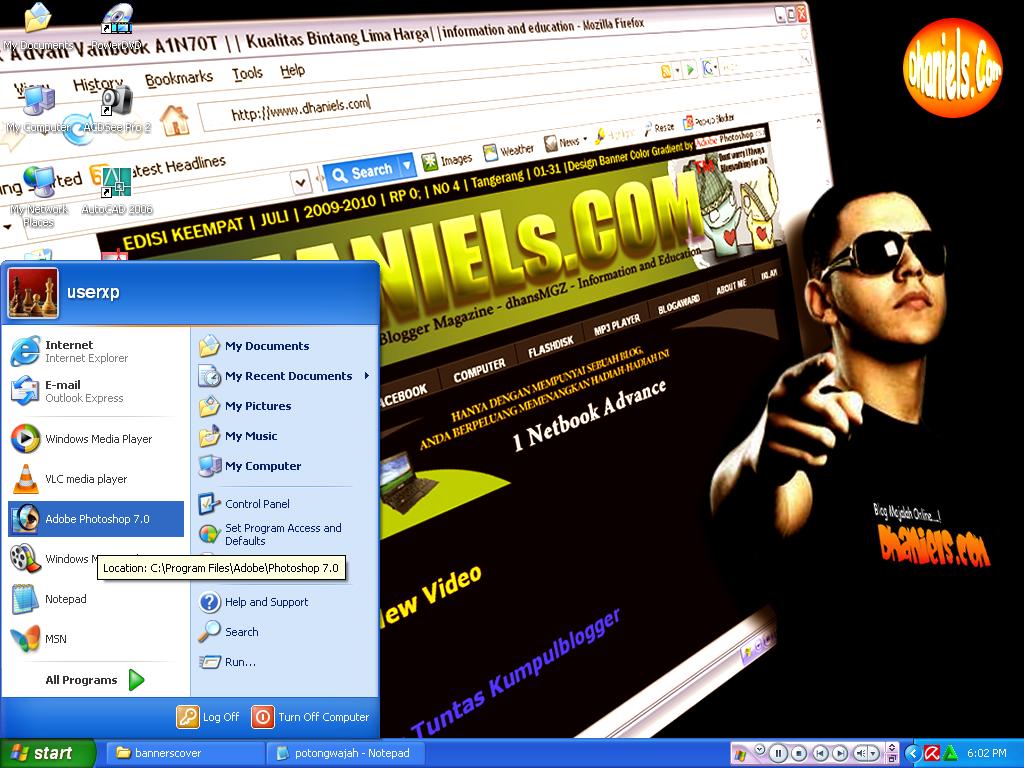1024x768 pixels.
Task: Select My Network Places desktop icon
Action: pyautogui.click(x=39, y=197)
